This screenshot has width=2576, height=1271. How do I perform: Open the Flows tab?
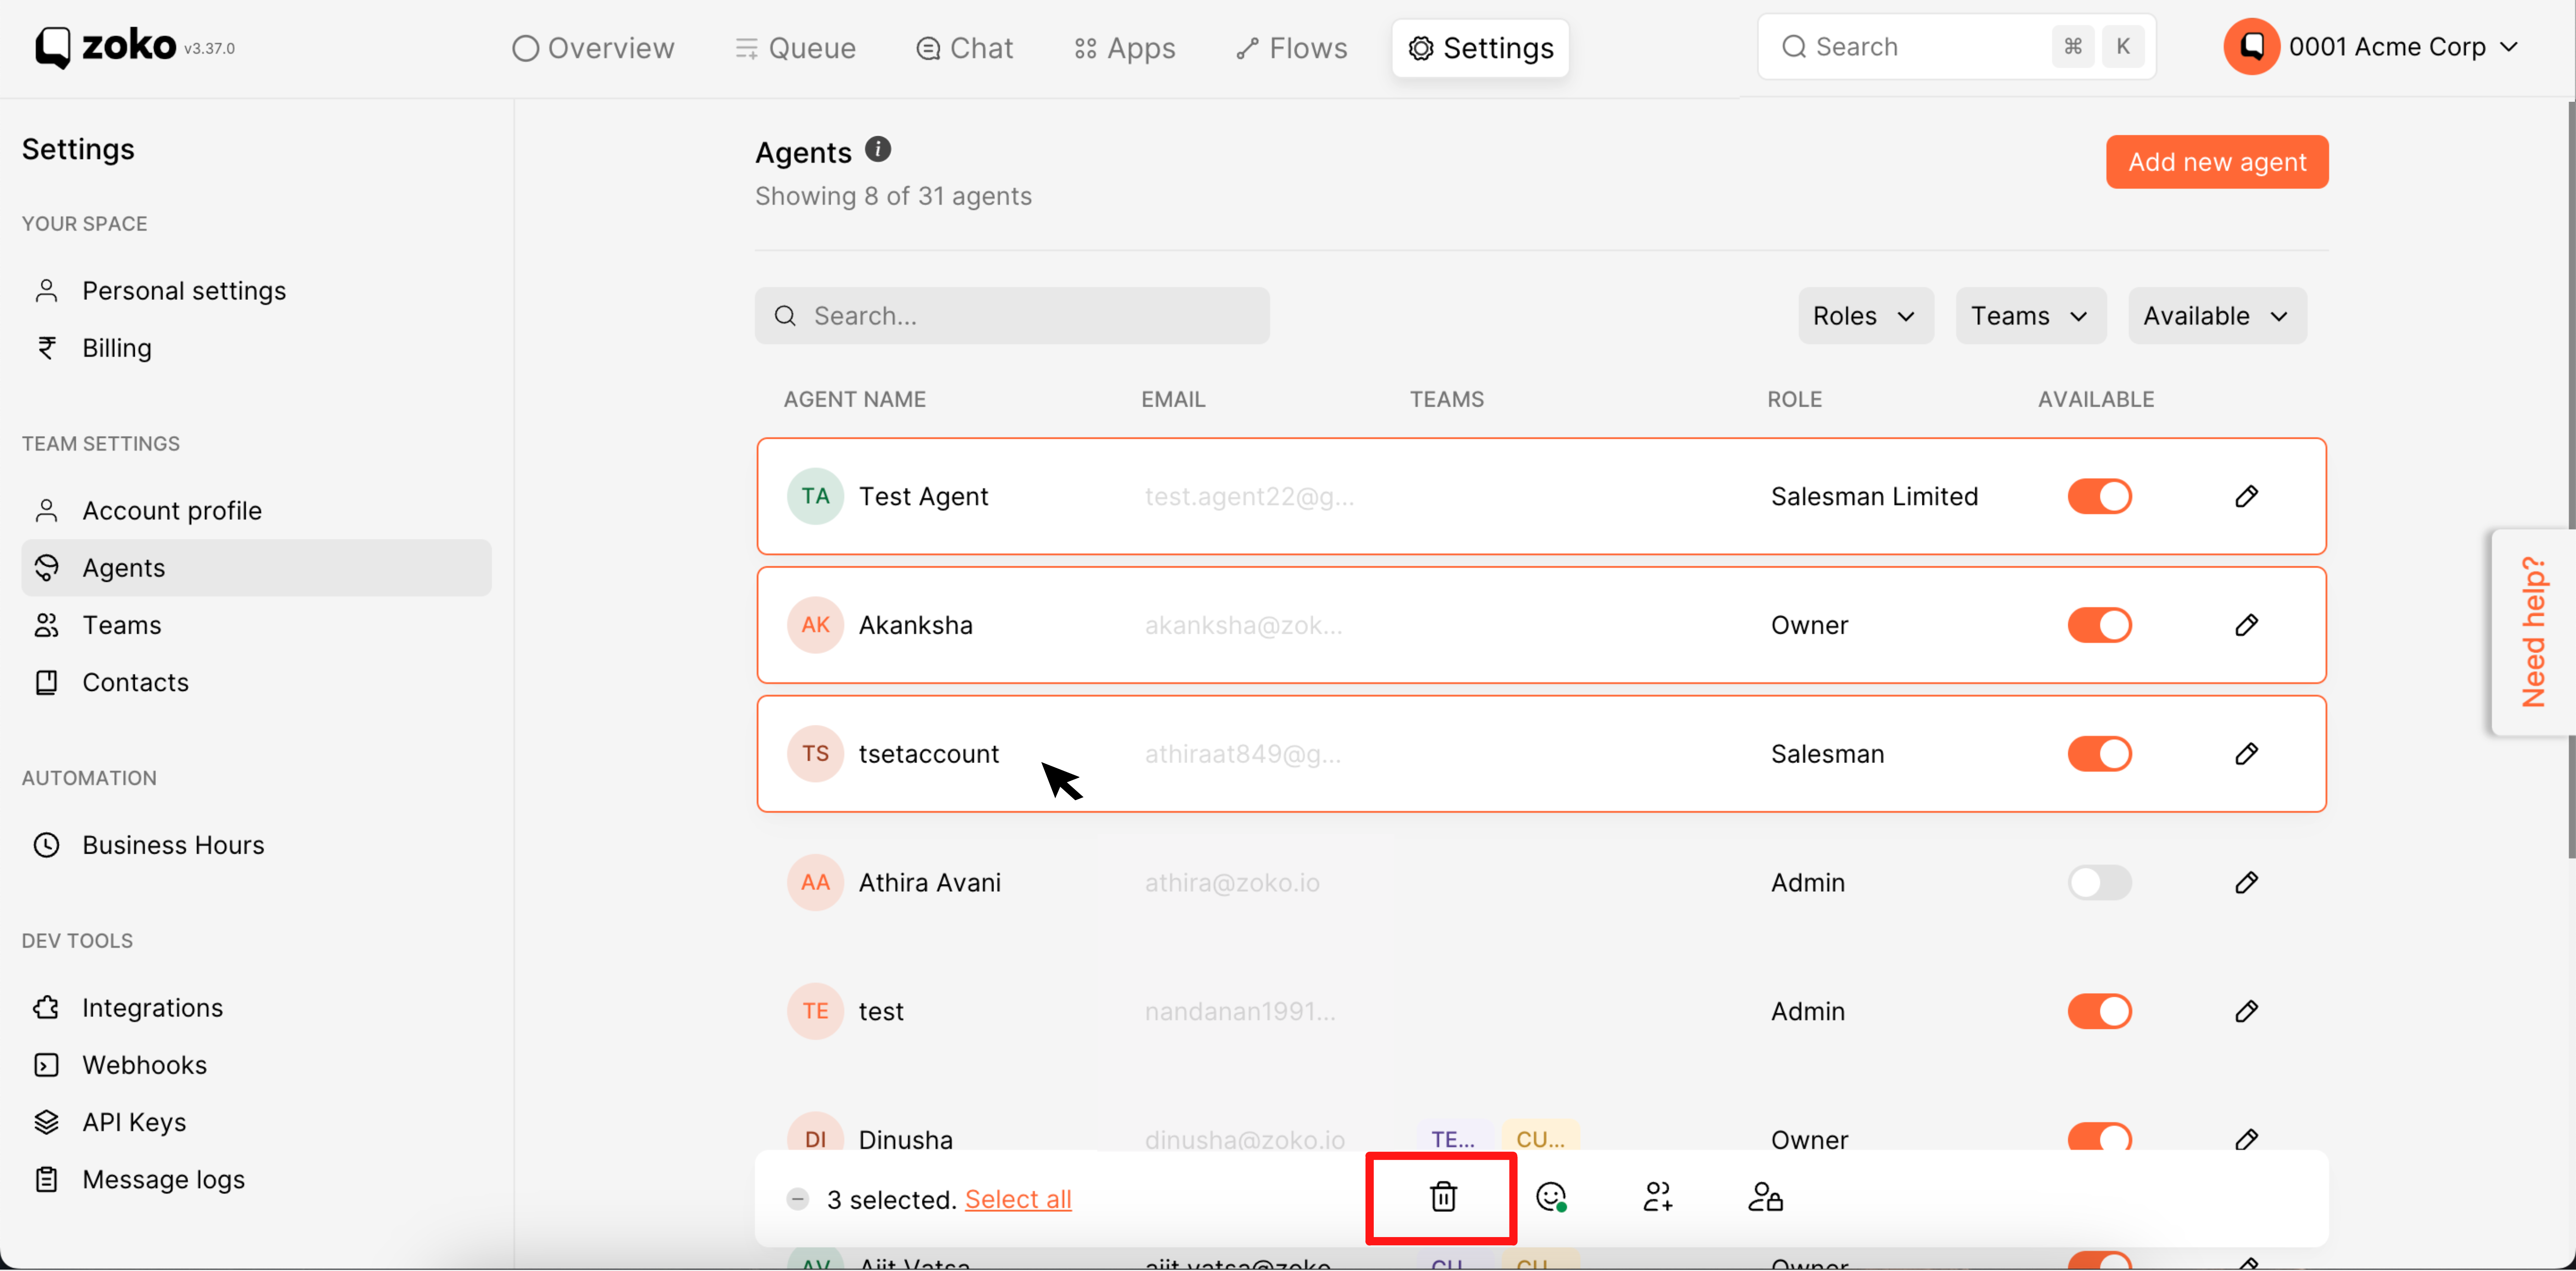pos(1291,48)
